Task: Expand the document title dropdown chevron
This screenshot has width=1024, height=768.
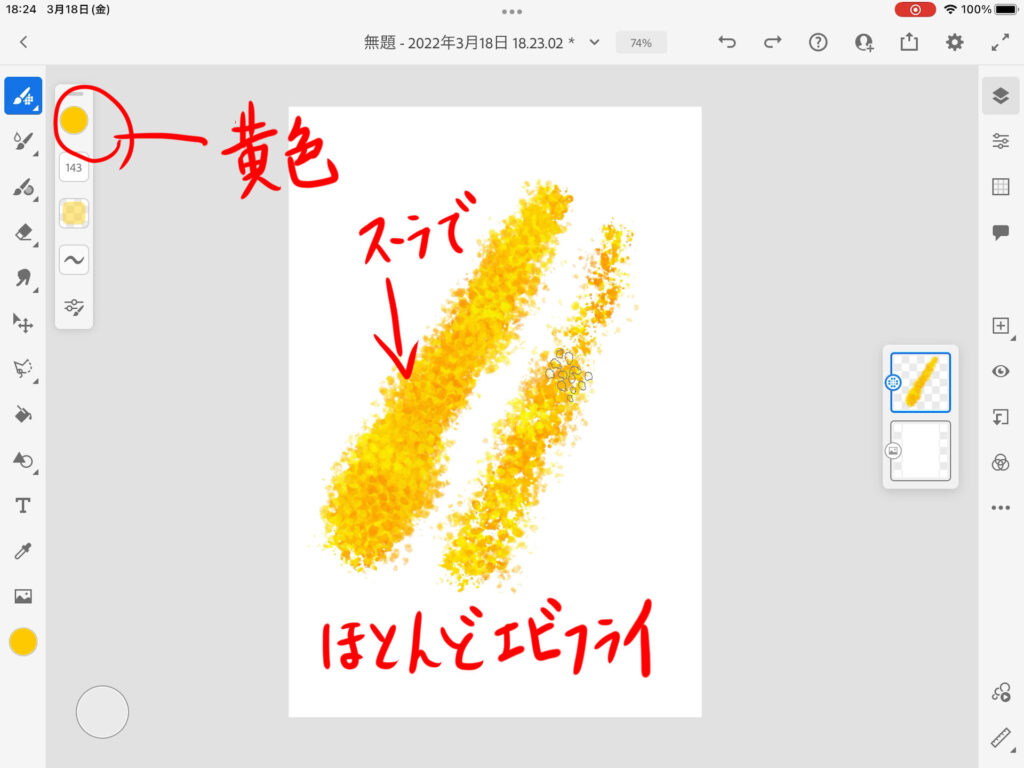Action: click(x=594, y=42)
